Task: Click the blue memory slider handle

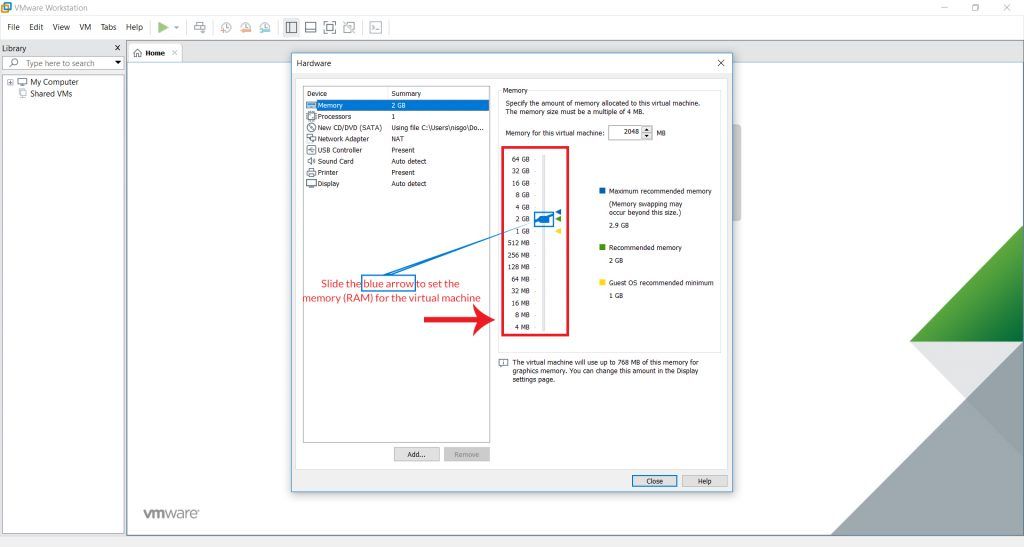Action: [543, 219]
